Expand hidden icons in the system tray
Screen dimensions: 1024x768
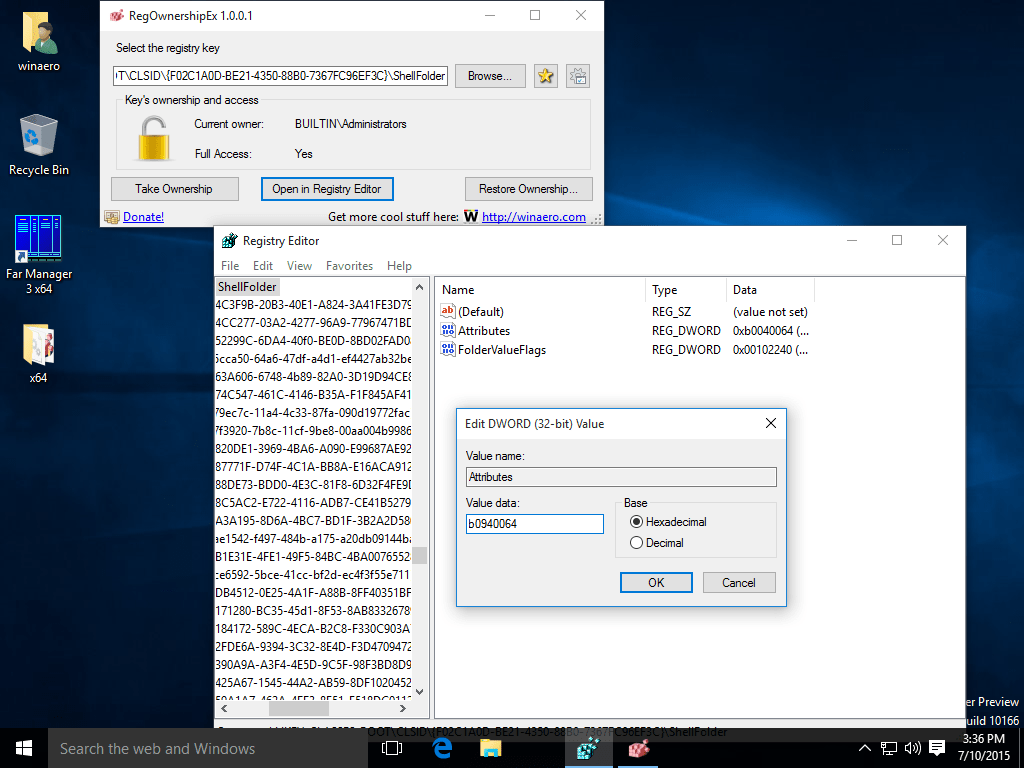pos(864,747)
